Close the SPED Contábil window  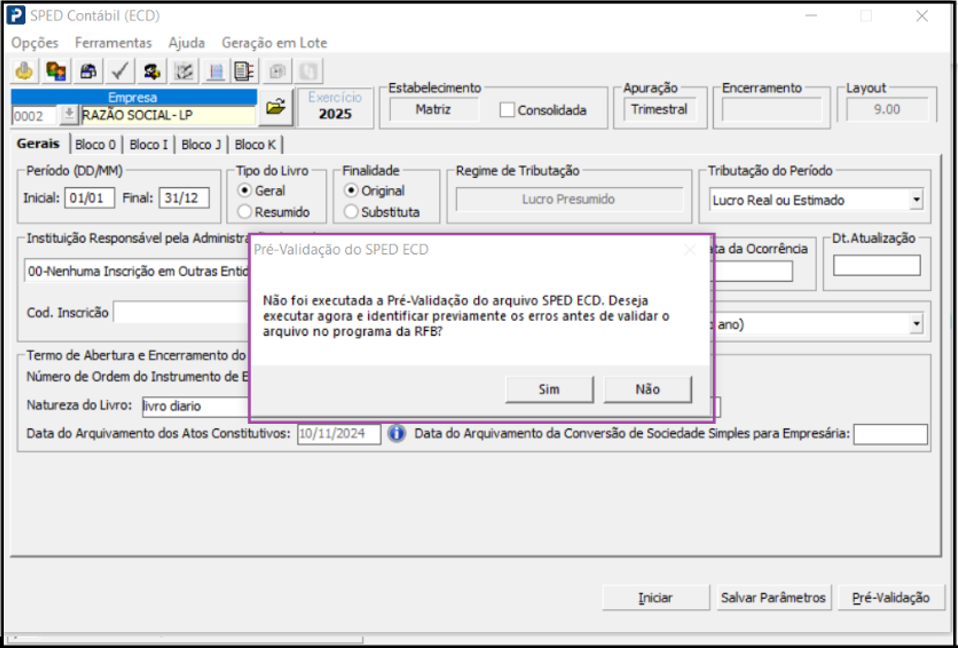(922, 16)
